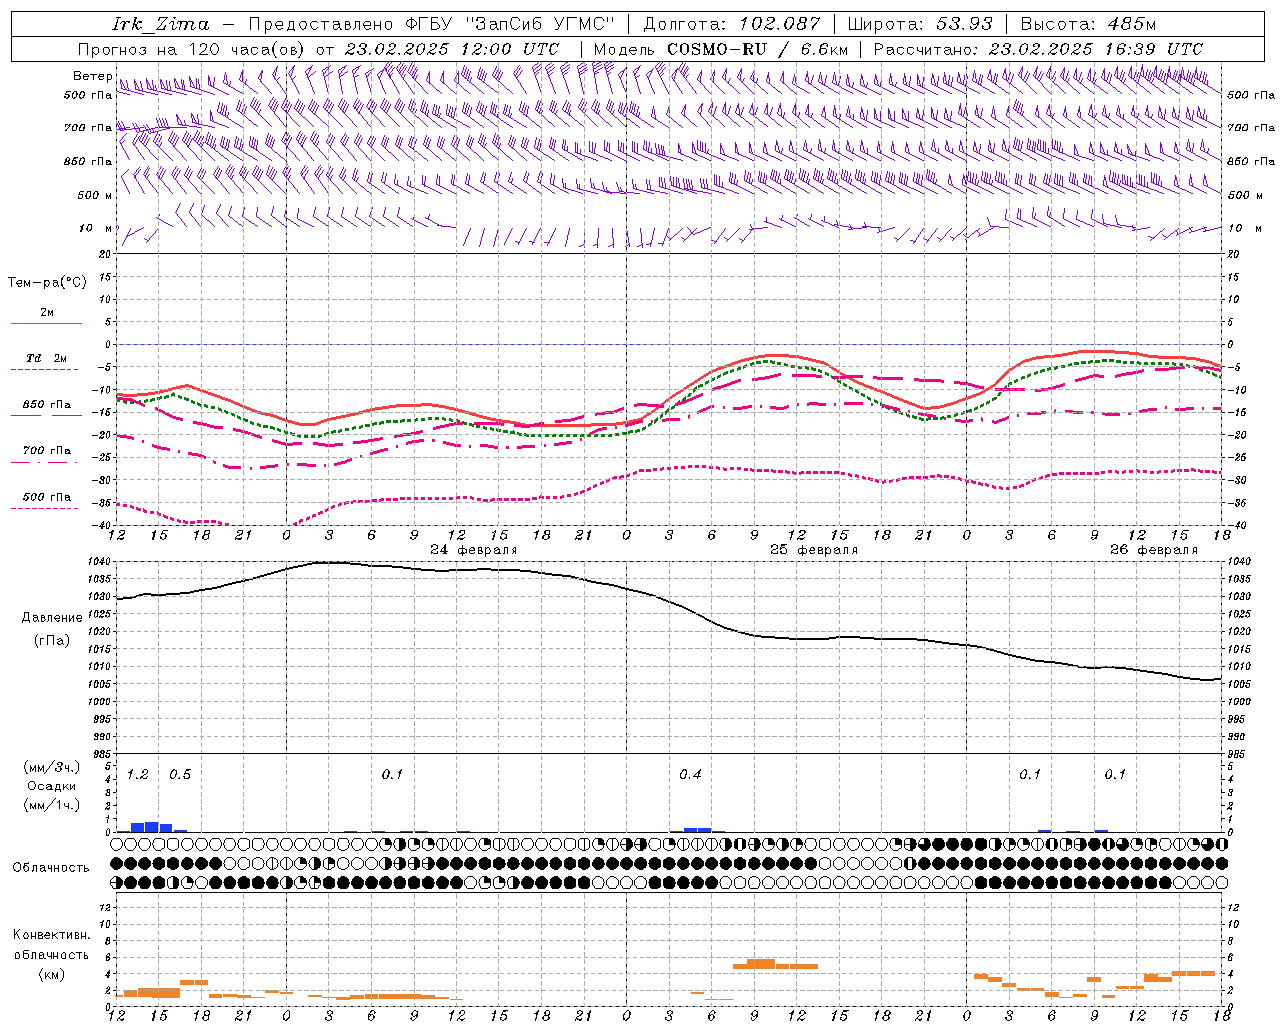Click the Облачность panel label
Image resolution: width=1280 pixels, height=1024 pixels.
pos(51,867)
